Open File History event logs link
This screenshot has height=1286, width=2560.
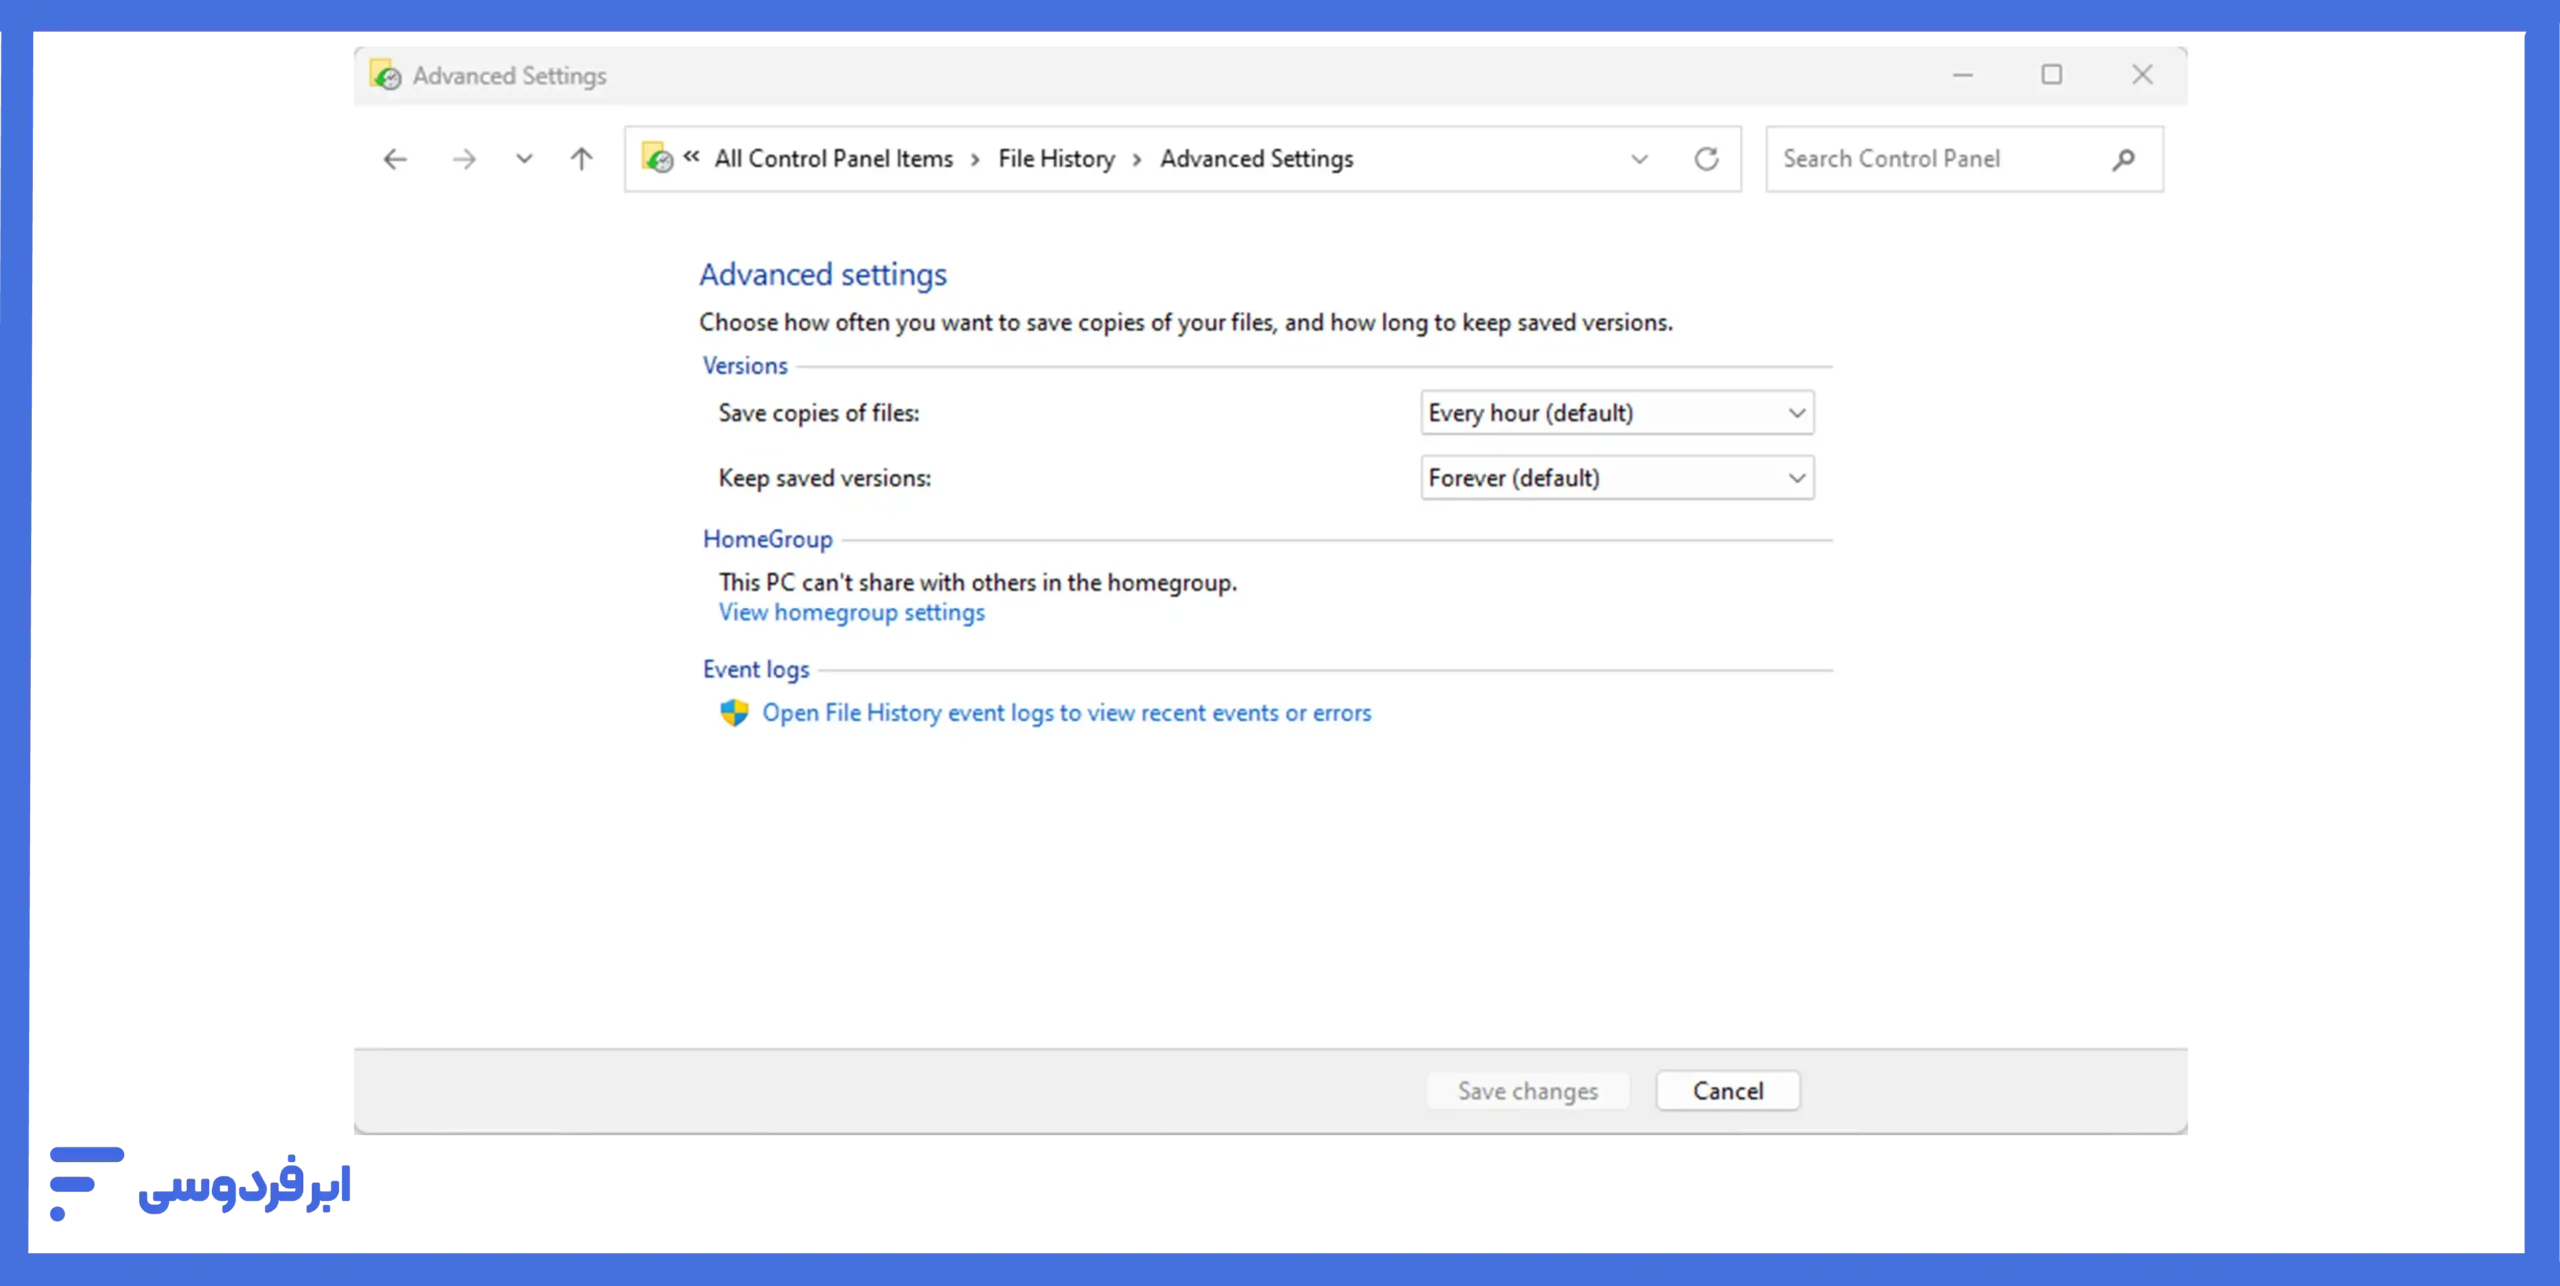[x=1066, y=713]
